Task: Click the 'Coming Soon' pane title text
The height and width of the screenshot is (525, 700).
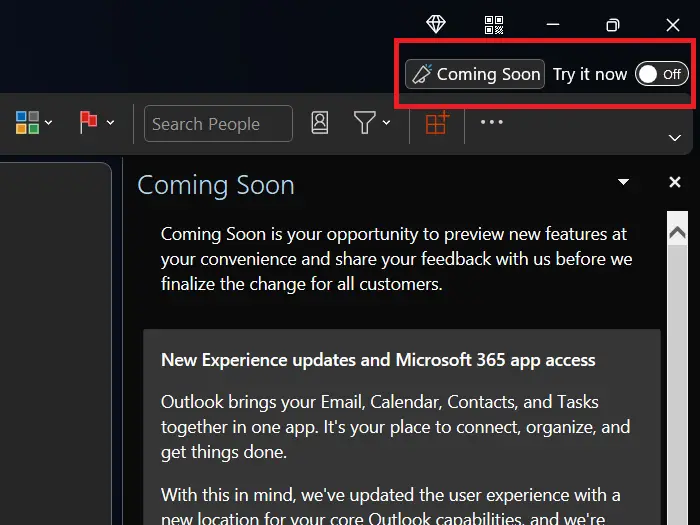Action: point(216,185)
